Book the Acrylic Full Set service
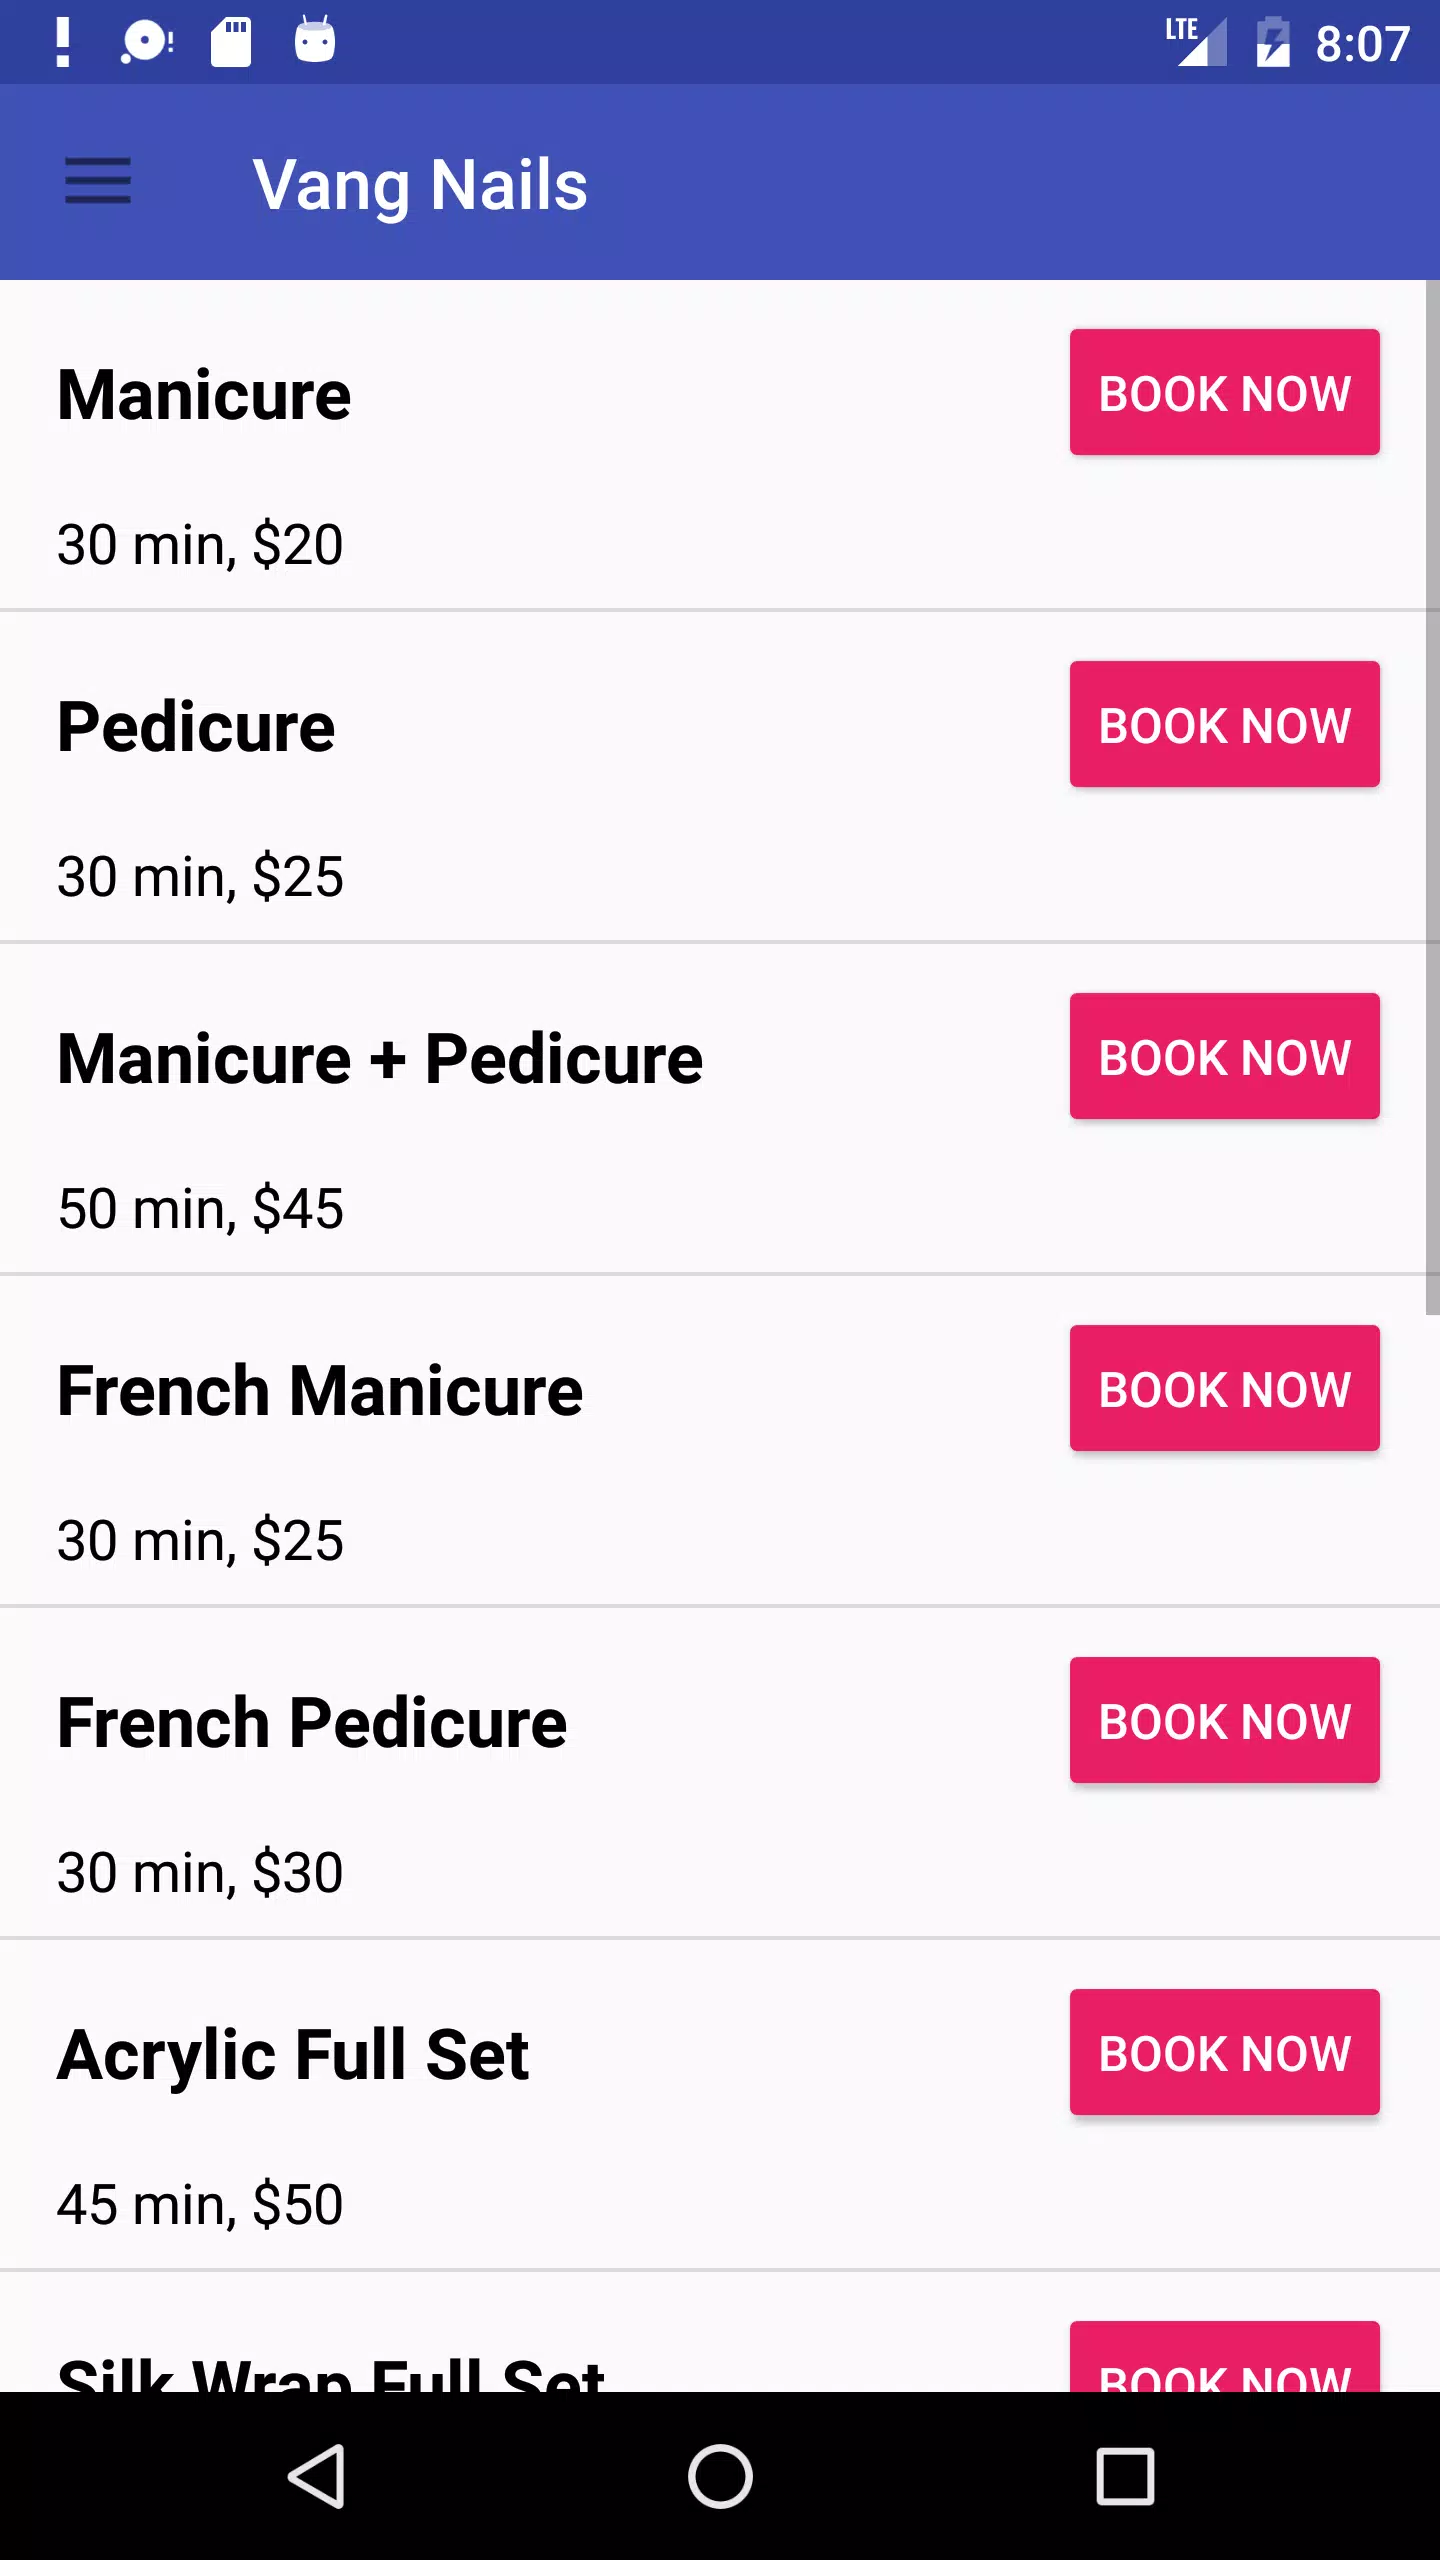Screen dimensions: 1440x2560 (x=1224, y=2052)
